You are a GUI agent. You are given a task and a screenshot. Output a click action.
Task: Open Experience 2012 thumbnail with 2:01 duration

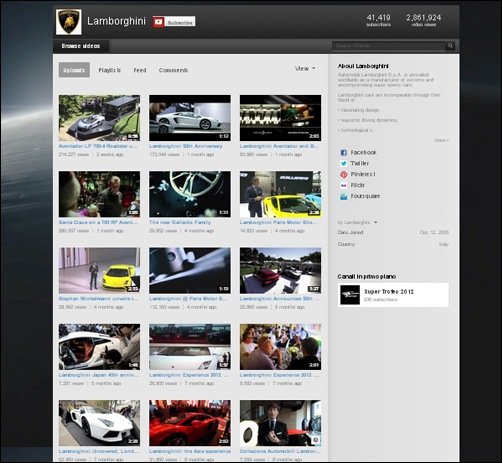tap(280, 347)
